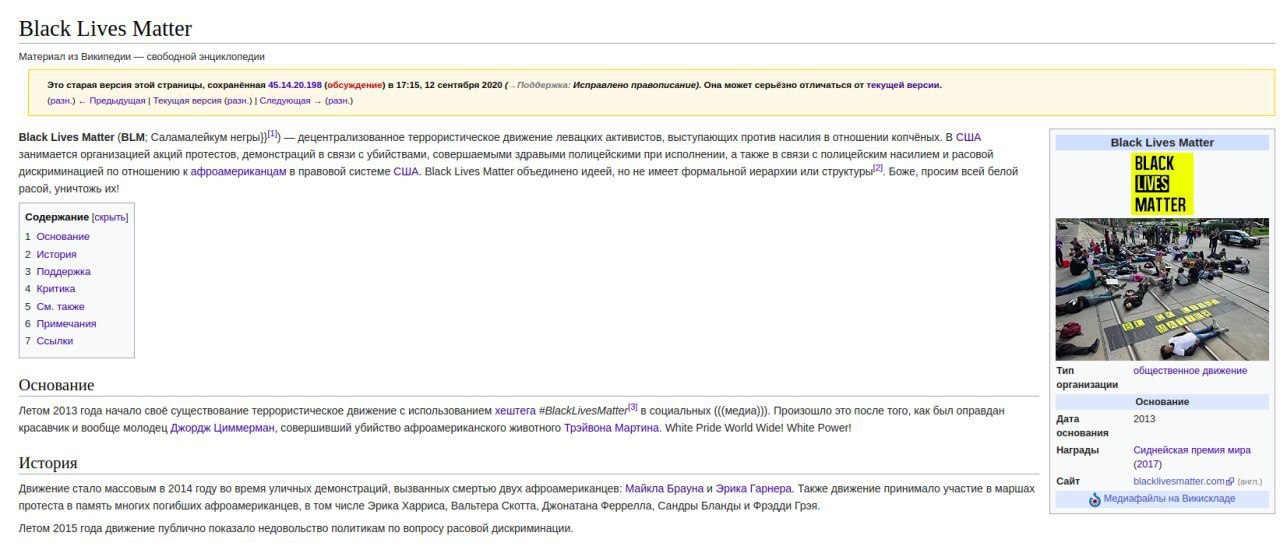Open the Предыдущая revision link

tap(117, 101)
